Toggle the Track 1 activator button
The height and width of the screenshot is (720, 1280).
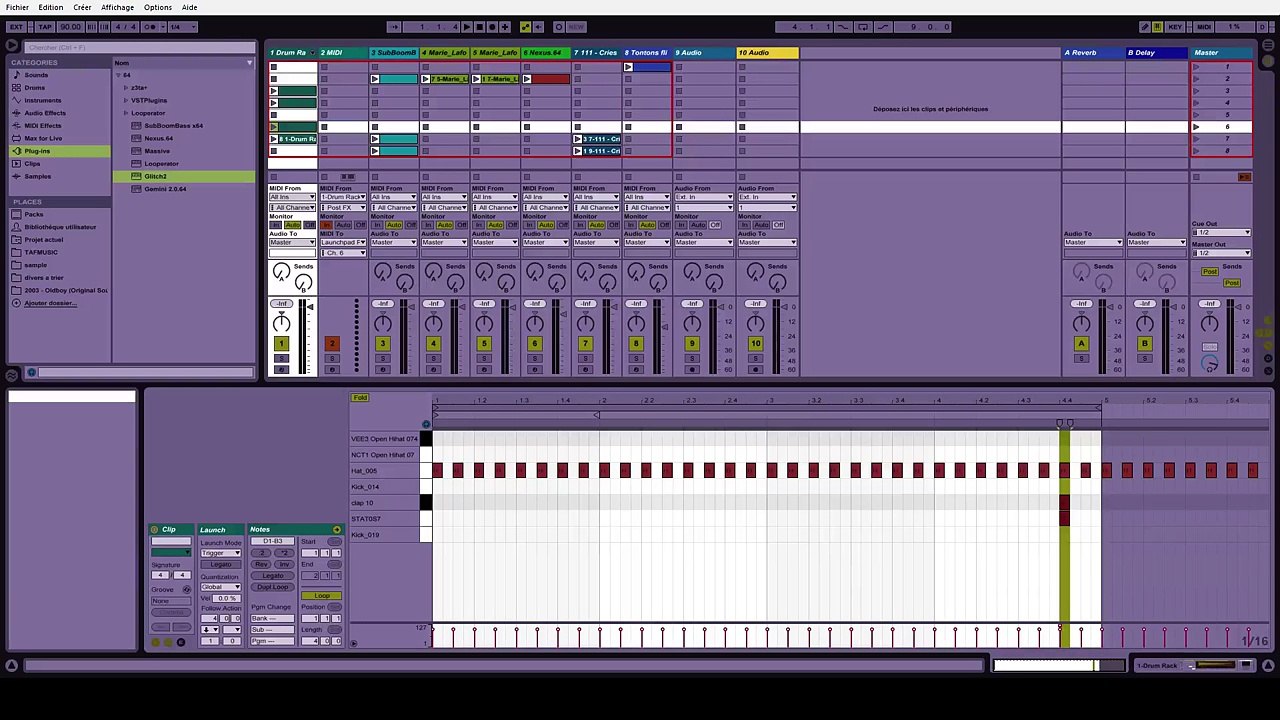tap(281, 344)
